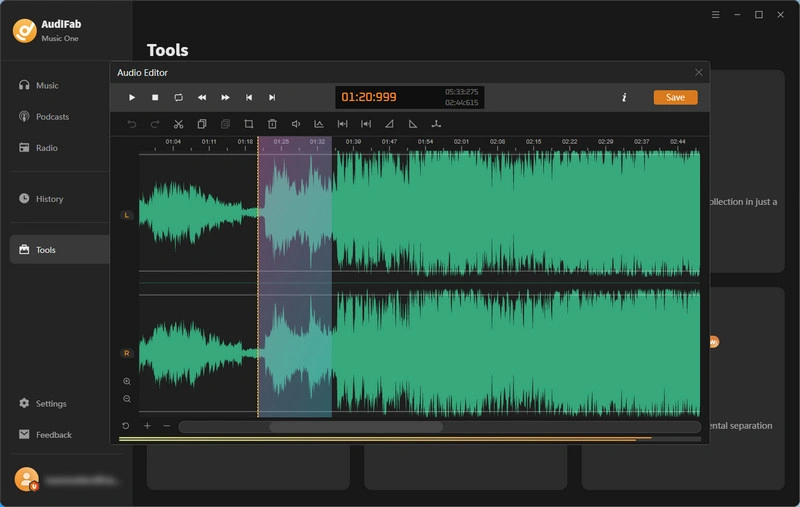Viewport: 800px width, 507px height.
Task: Click the user profile avatar
Action: 26,479
